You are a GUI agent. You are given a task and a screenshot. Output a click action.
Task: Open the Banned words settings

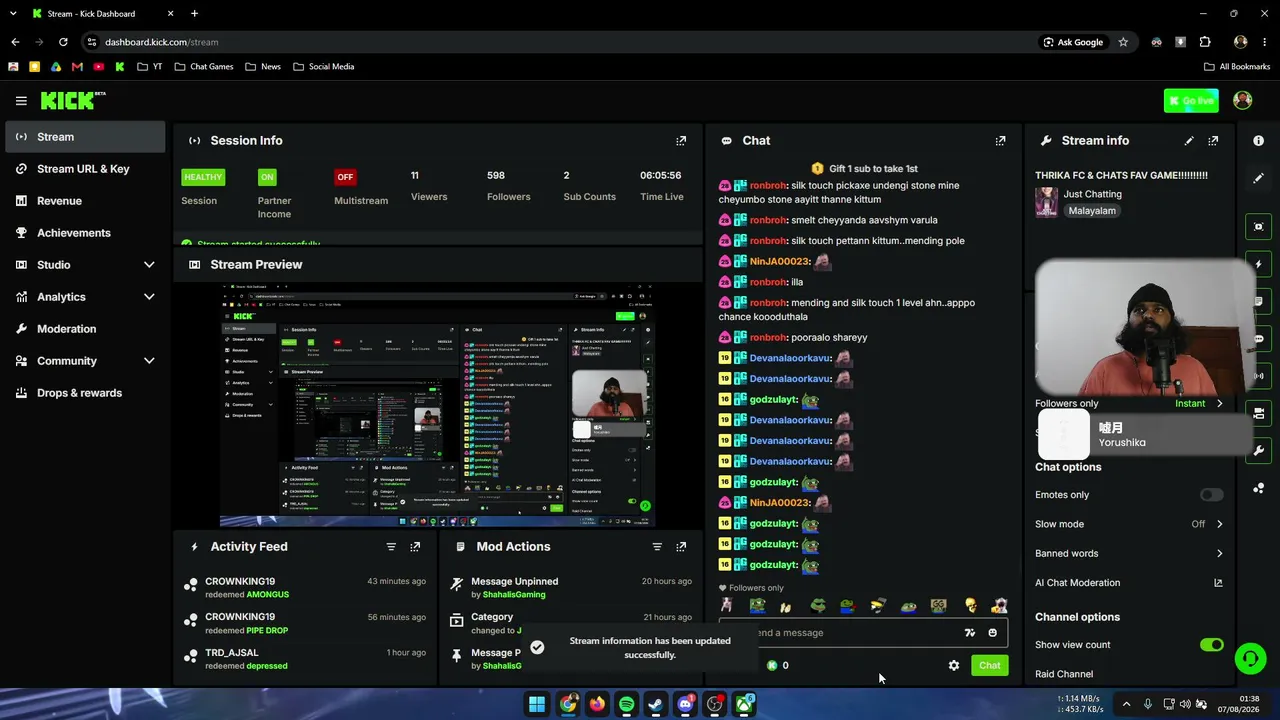tap(1129, 554)
